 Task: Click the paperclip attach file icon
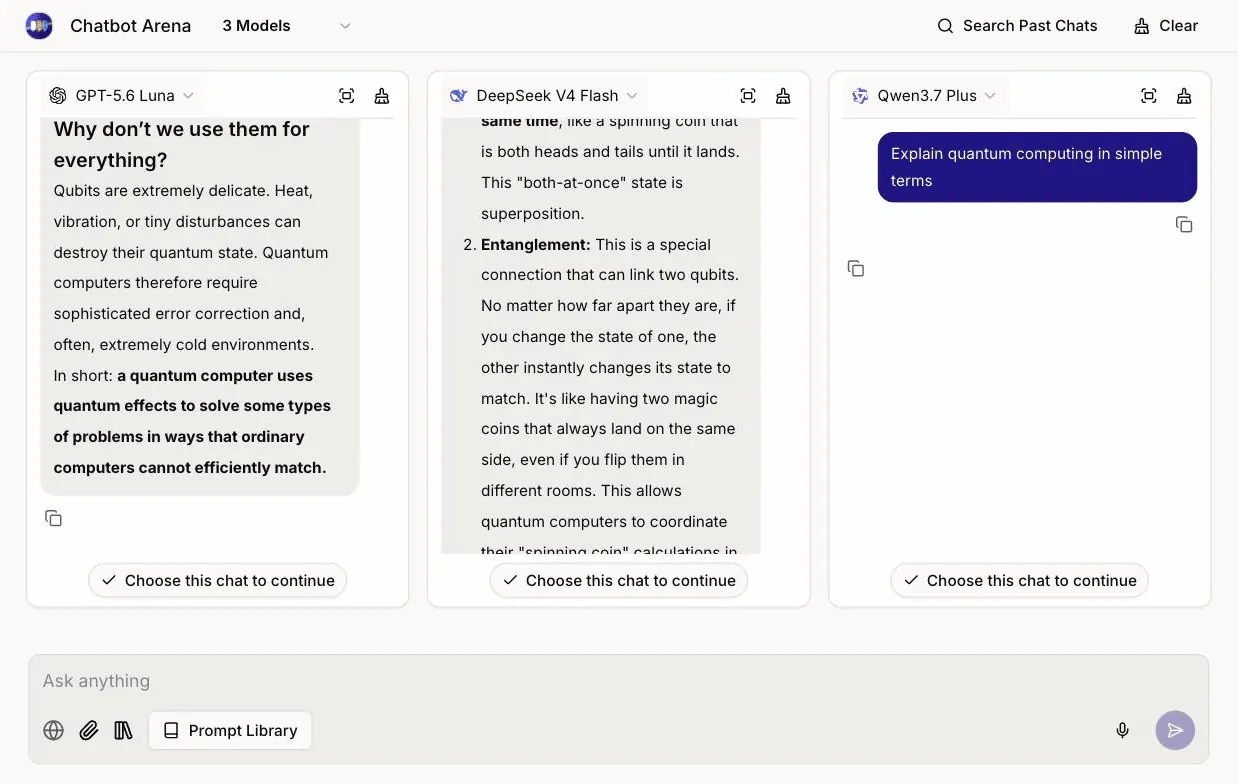(89, 731)
